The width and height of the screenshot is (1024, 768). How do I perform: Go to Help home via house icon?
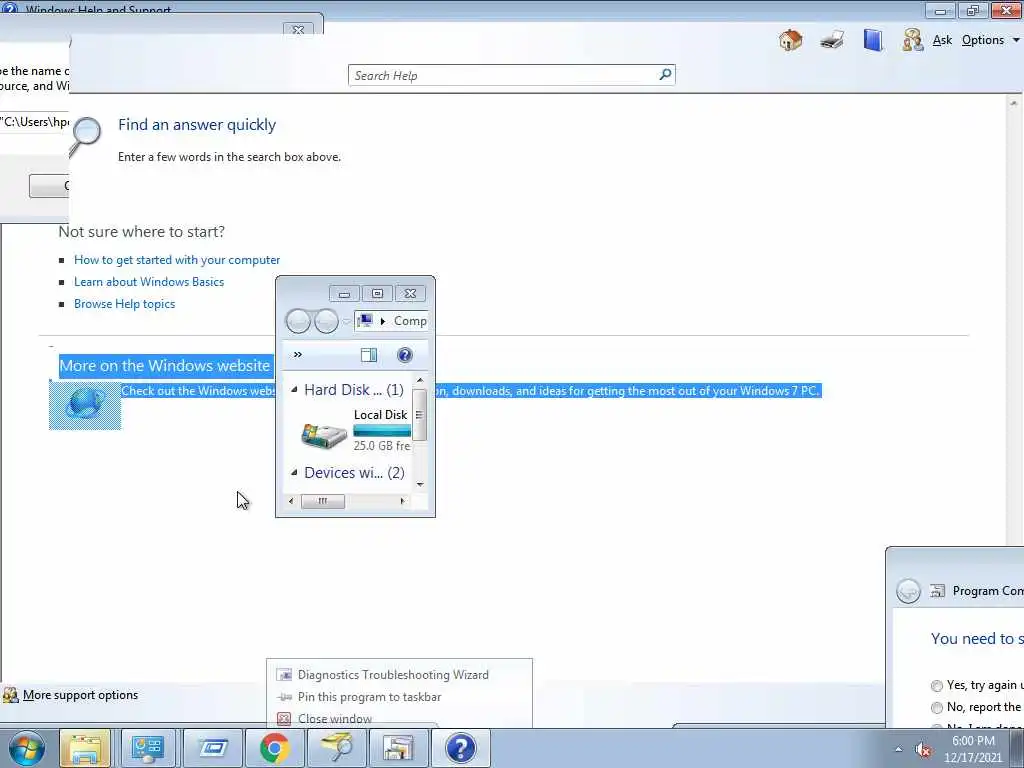point(790,40)
